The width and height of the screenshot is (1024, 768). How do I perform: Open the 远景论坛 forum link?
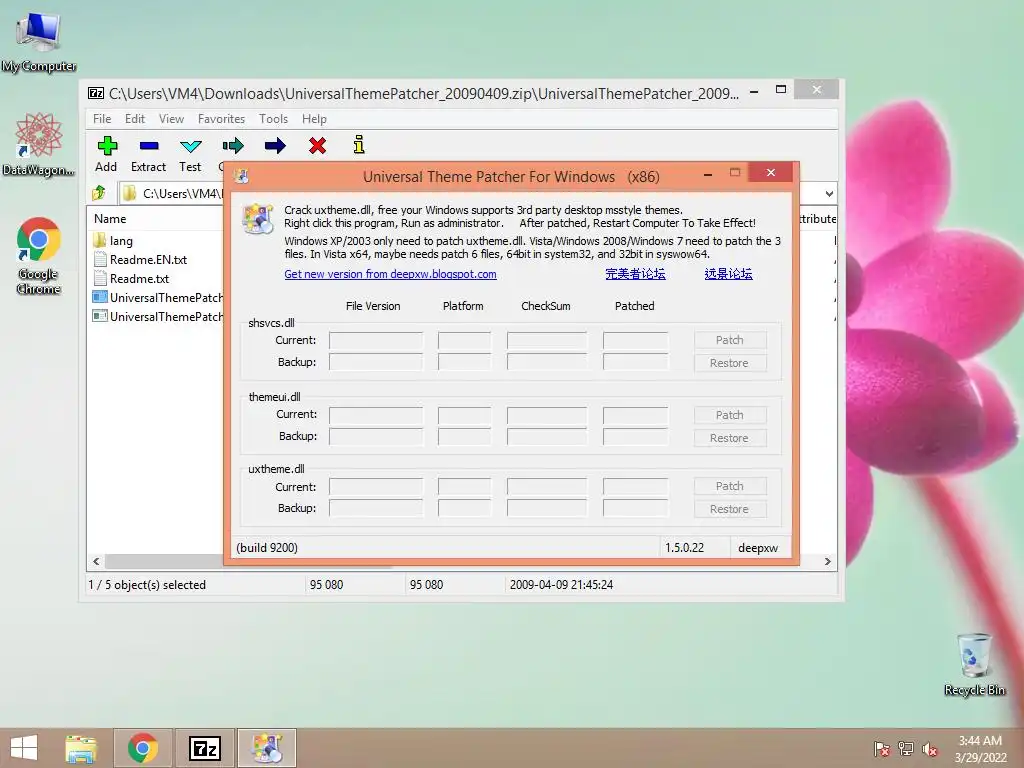(x=728, y=274)
